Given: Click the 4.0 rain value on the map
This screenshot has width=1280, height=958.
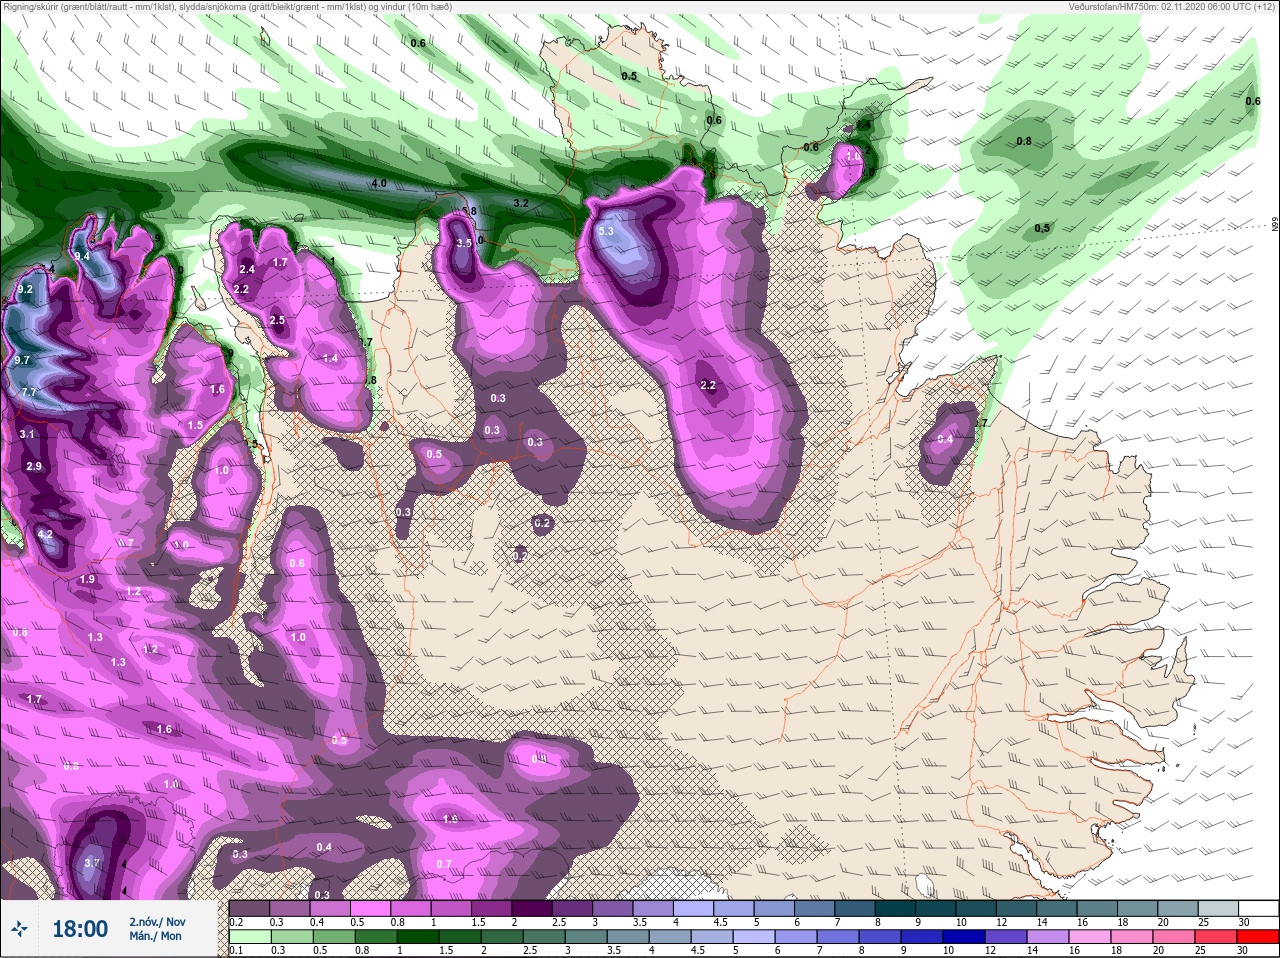Looking at the screenshot, I should point(379,184).
